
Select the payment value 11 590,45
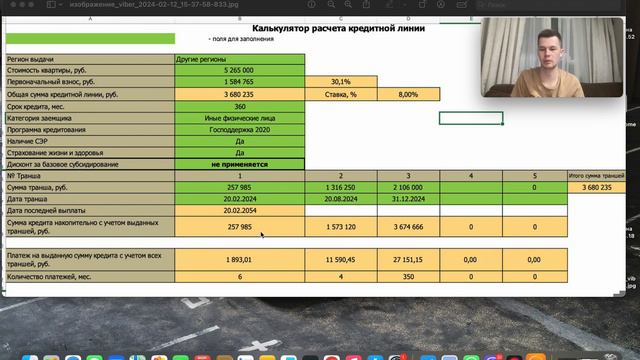(341, 260)
